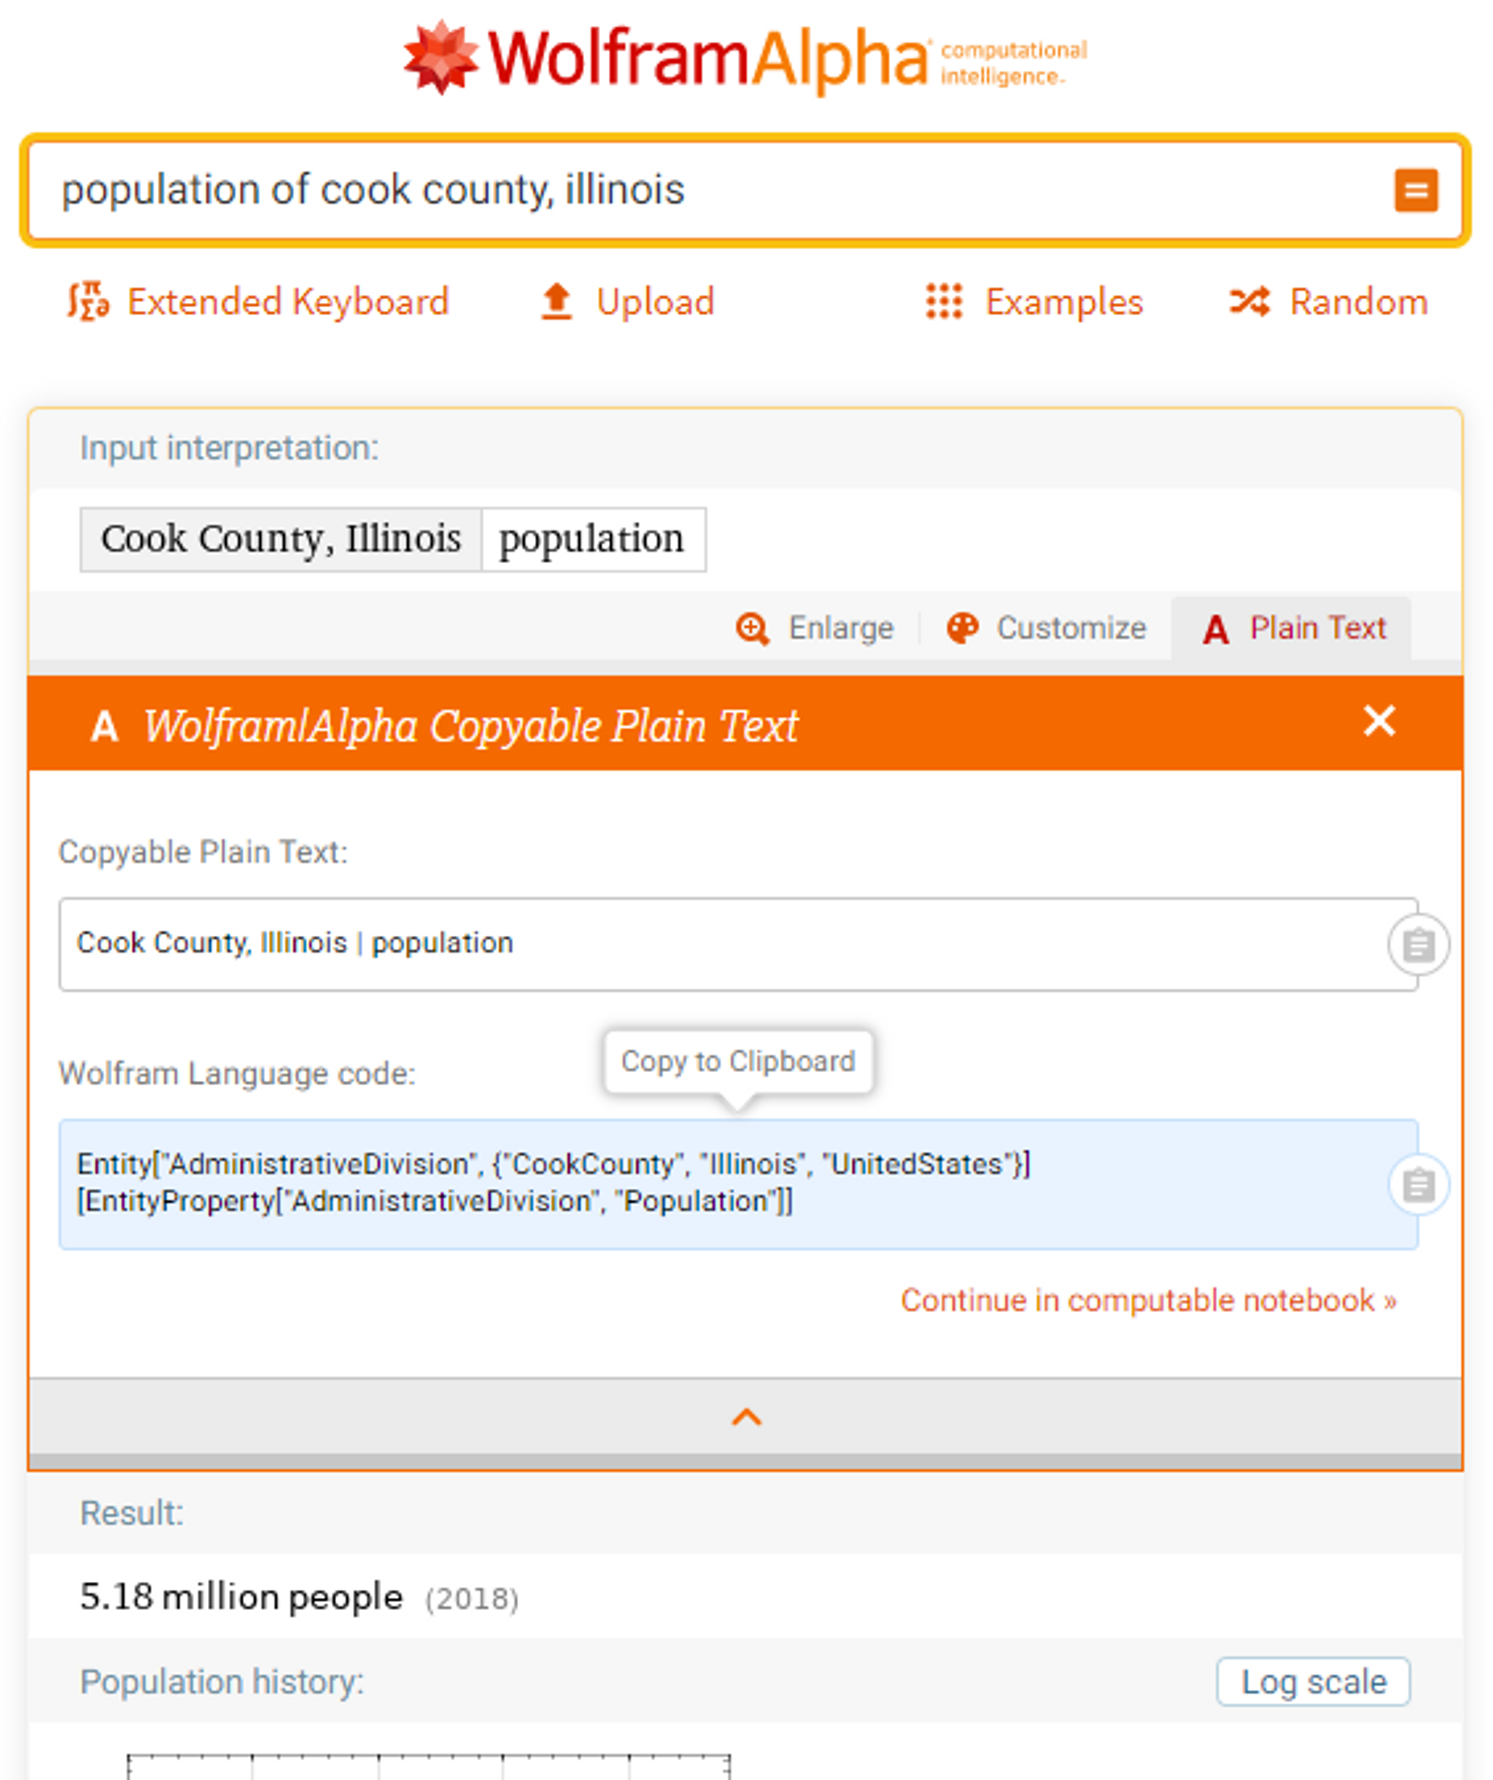Get a Random query
The width and height of the screenshot is (1493, 1780).
coord(1329,301)
